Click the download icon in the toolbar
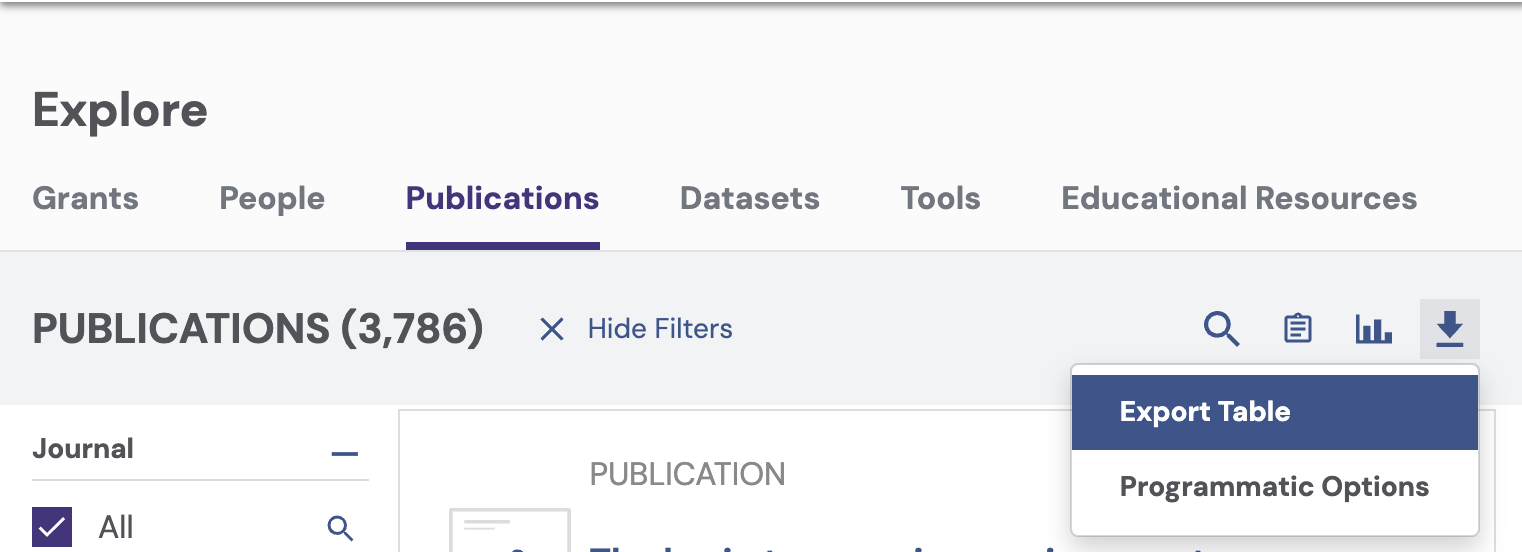Screen dimensions: 1522x552 tap(1449, 329)
